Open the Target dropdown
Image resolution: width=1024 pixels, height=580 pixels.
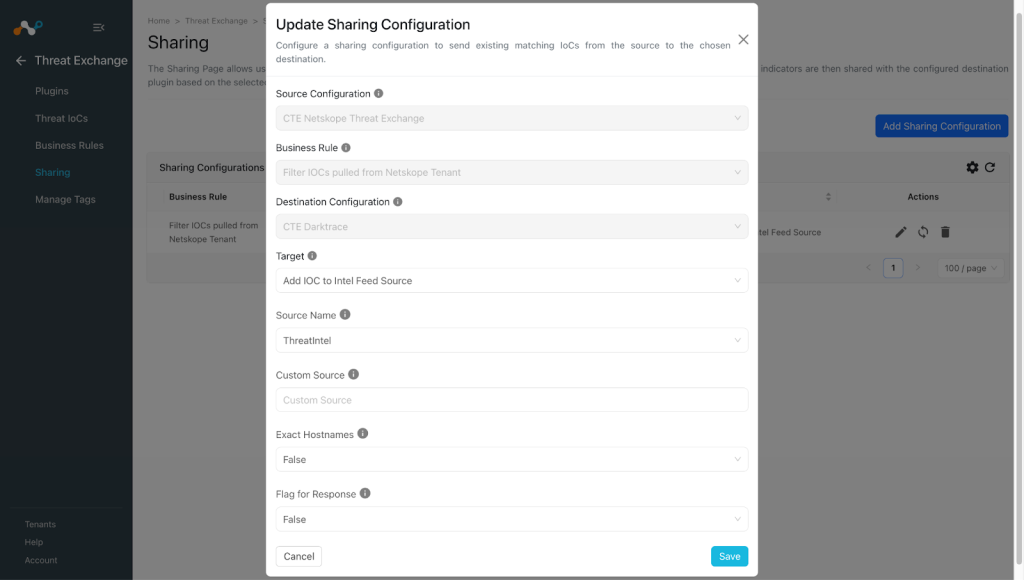[512, 281]
